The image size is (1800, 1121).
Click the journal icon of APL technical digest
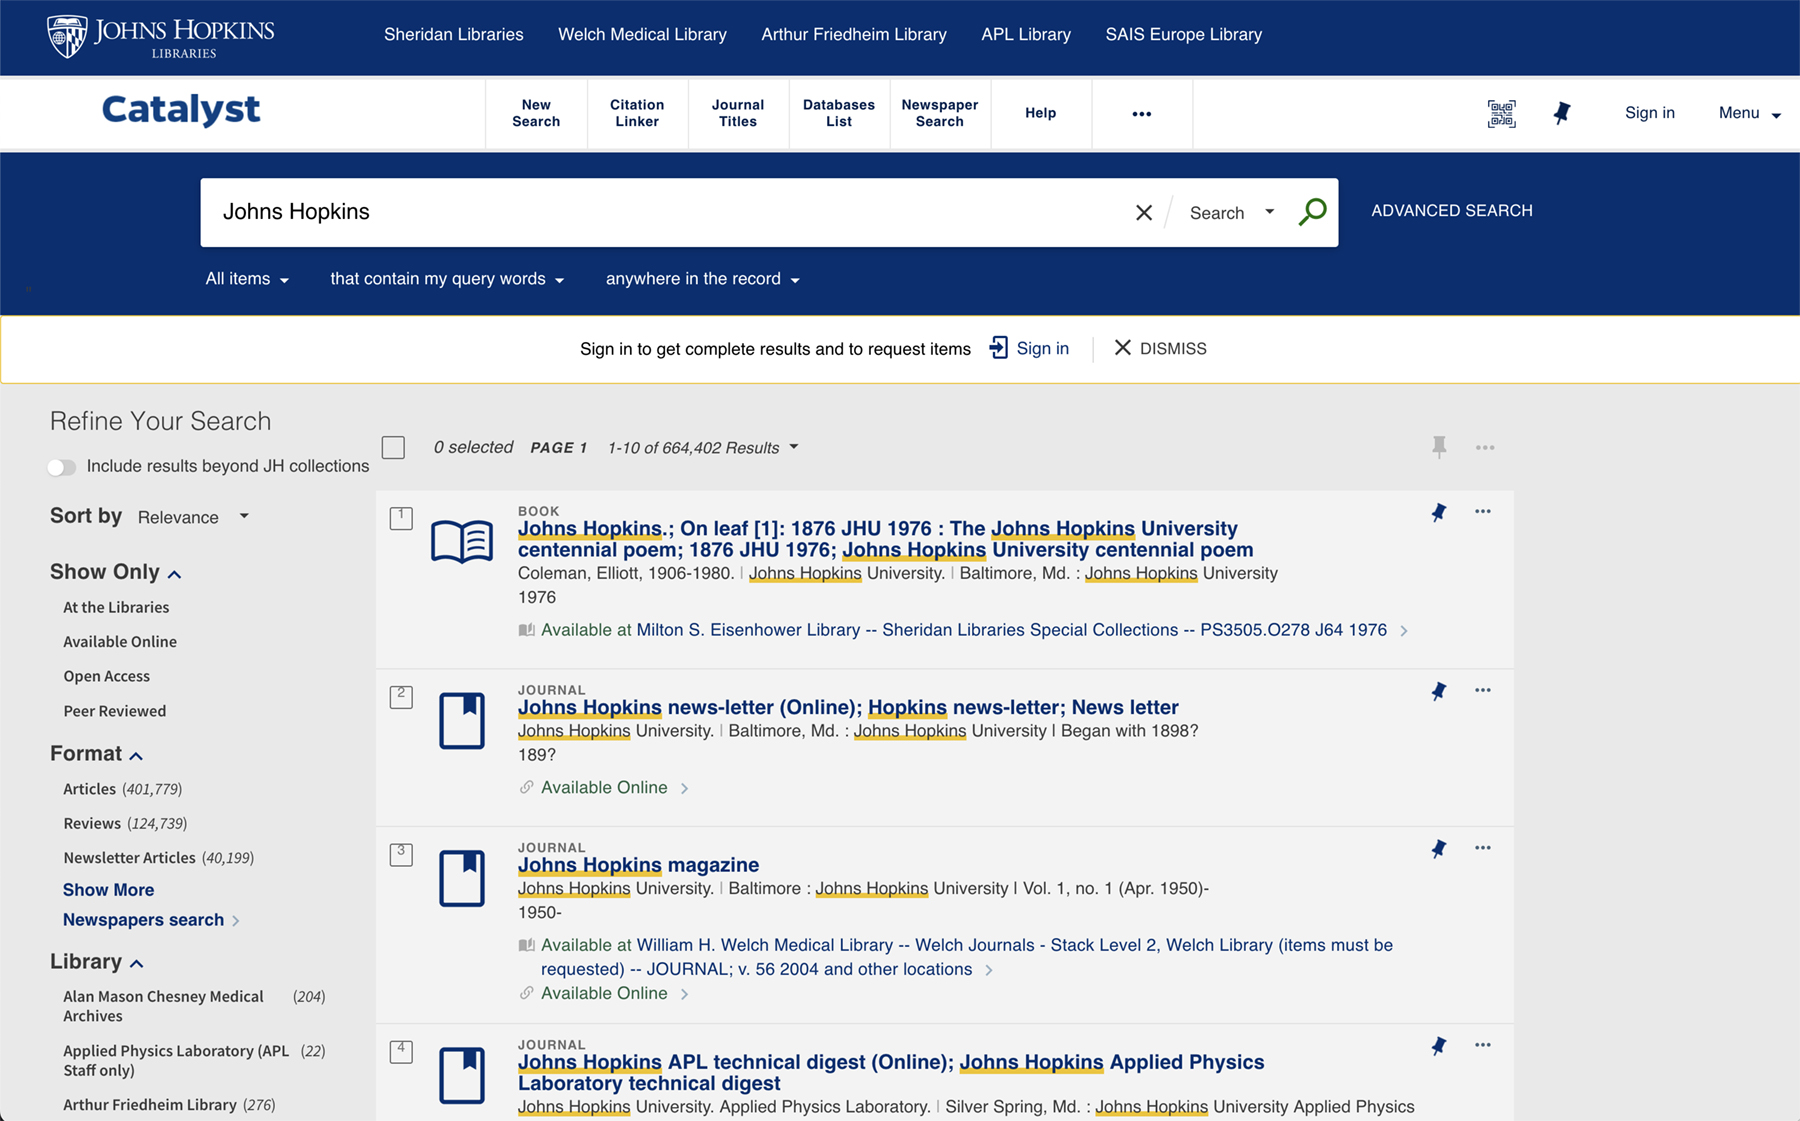tap(462, 1075)
